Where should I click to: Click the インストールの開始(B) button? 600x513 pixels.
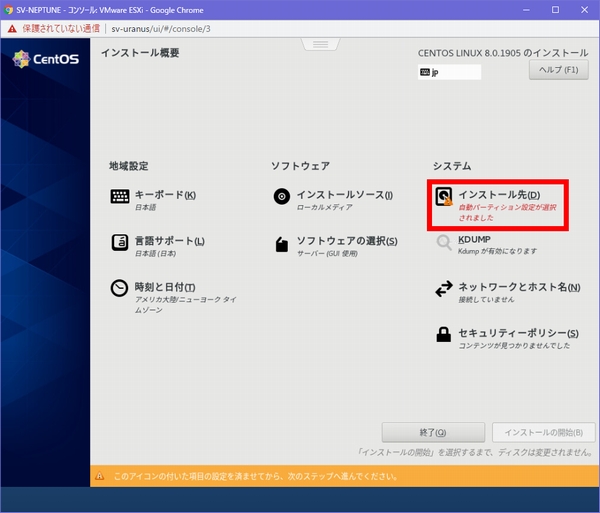point(543,432)
